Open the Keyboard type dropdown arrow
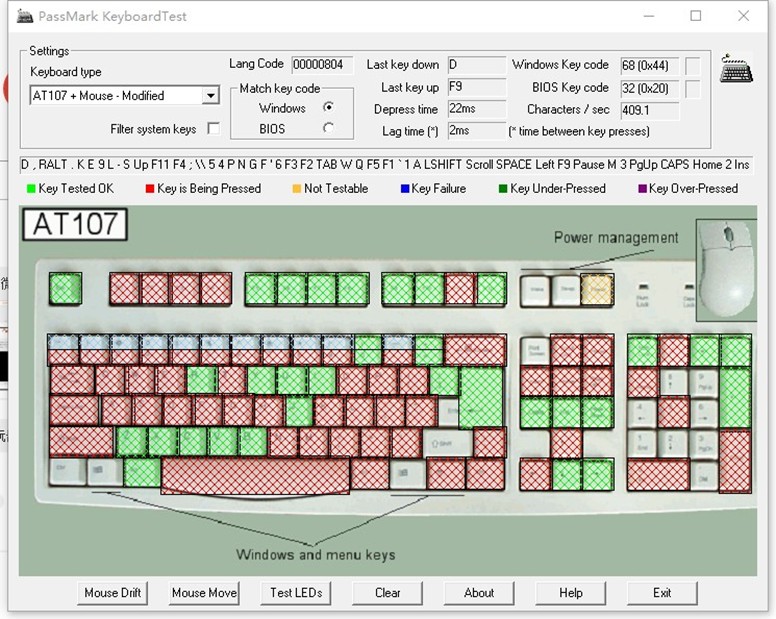This screenshot has height=619, width=776. coord(210,95)
